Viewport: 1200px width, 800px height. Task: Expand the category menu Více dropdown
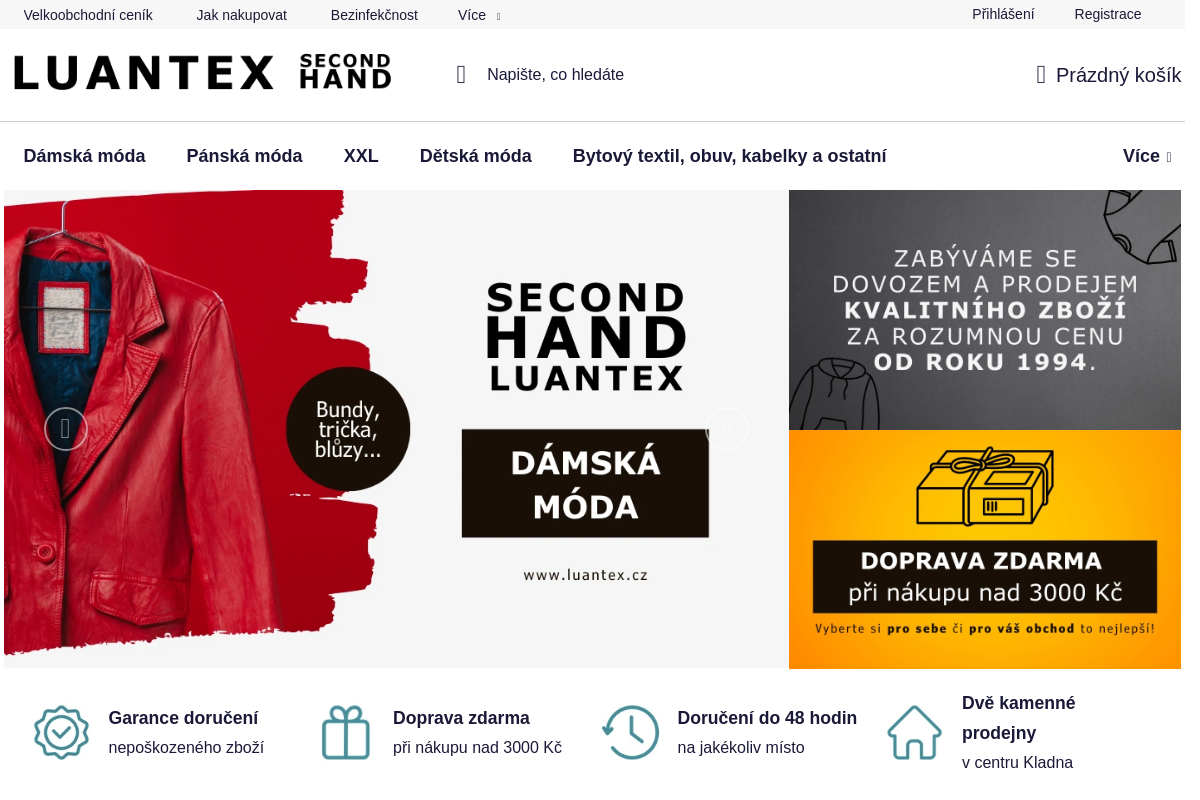click(x=1147, y=156)
